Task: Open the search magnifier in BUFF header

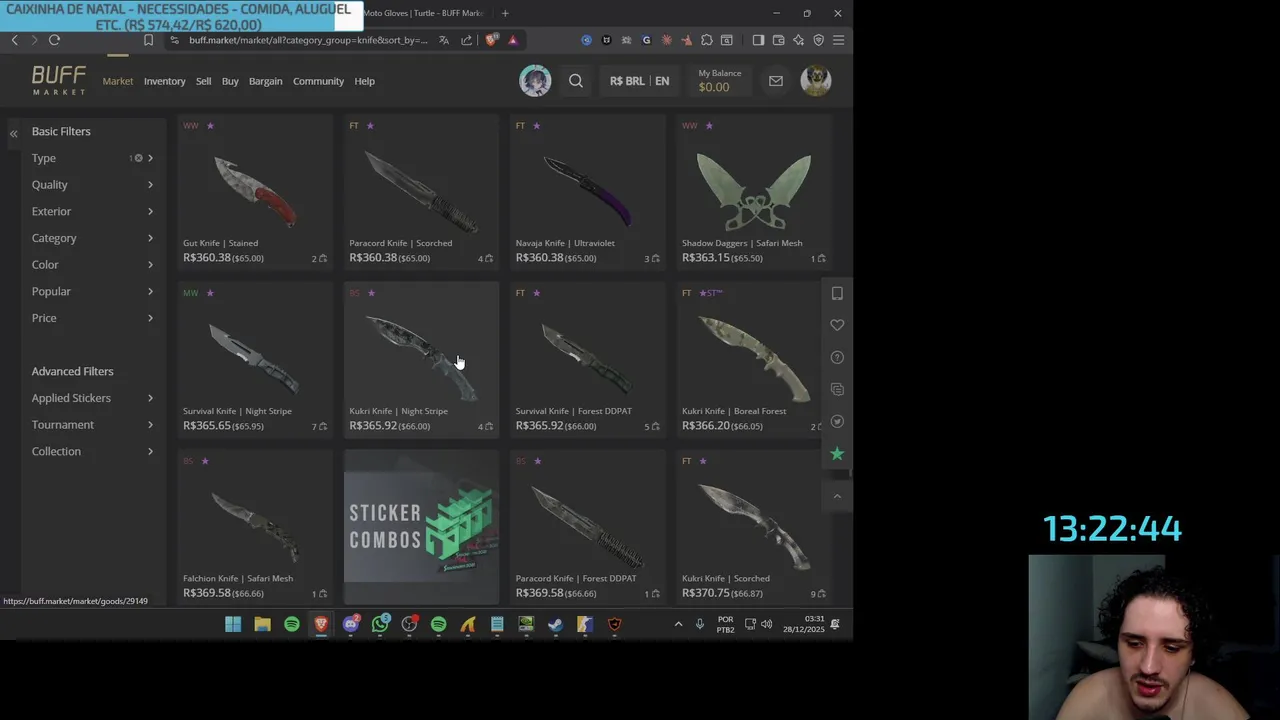Action: pyautogui.click(x=576, y=81)
